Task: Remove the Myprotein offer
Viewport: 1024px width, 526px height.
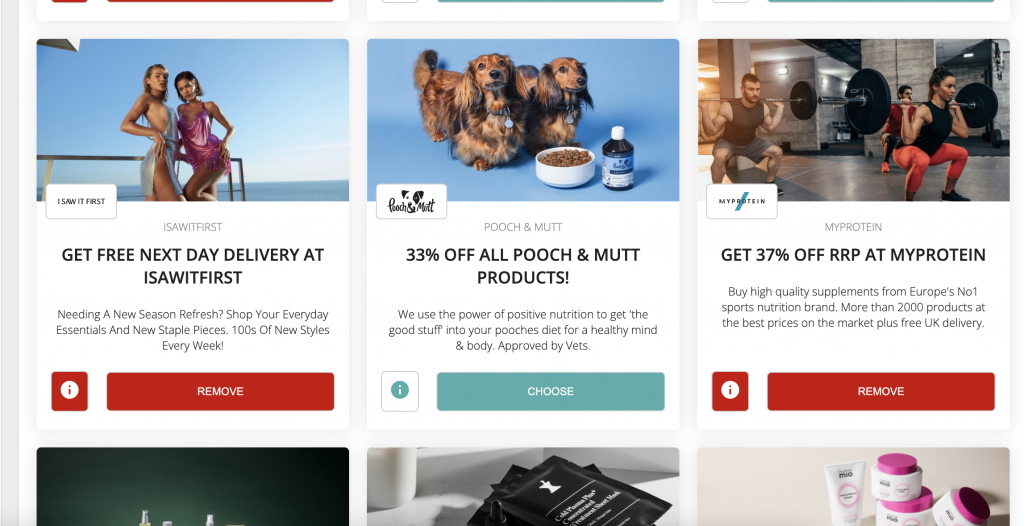Action: point(881,391)
